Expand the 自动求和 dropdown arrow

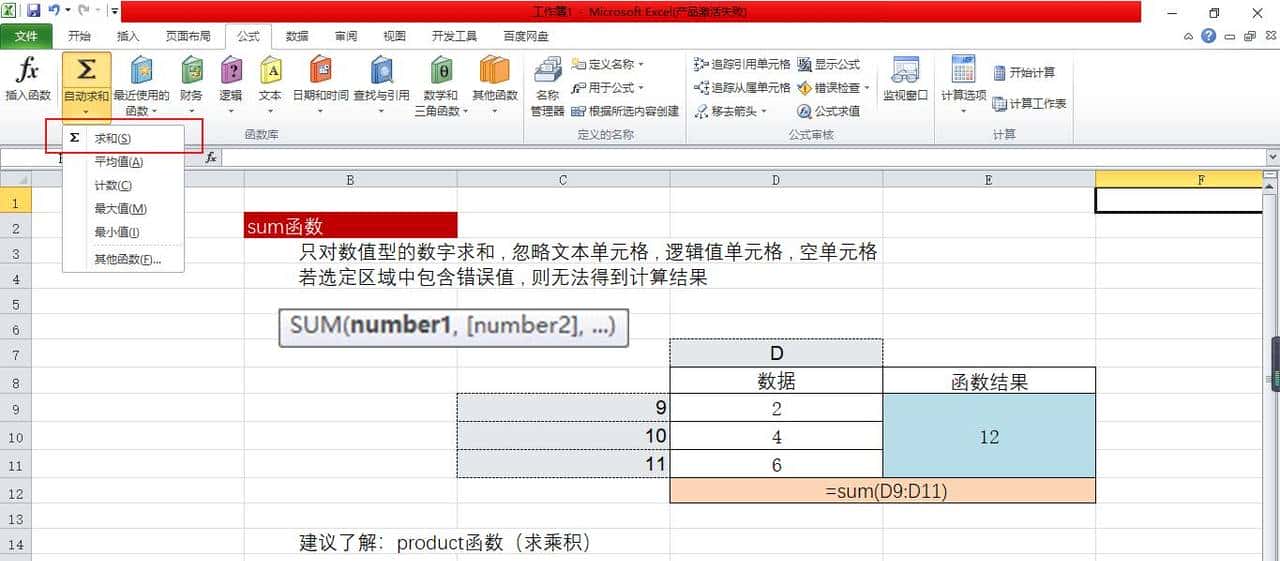click(x=86, y=111)
